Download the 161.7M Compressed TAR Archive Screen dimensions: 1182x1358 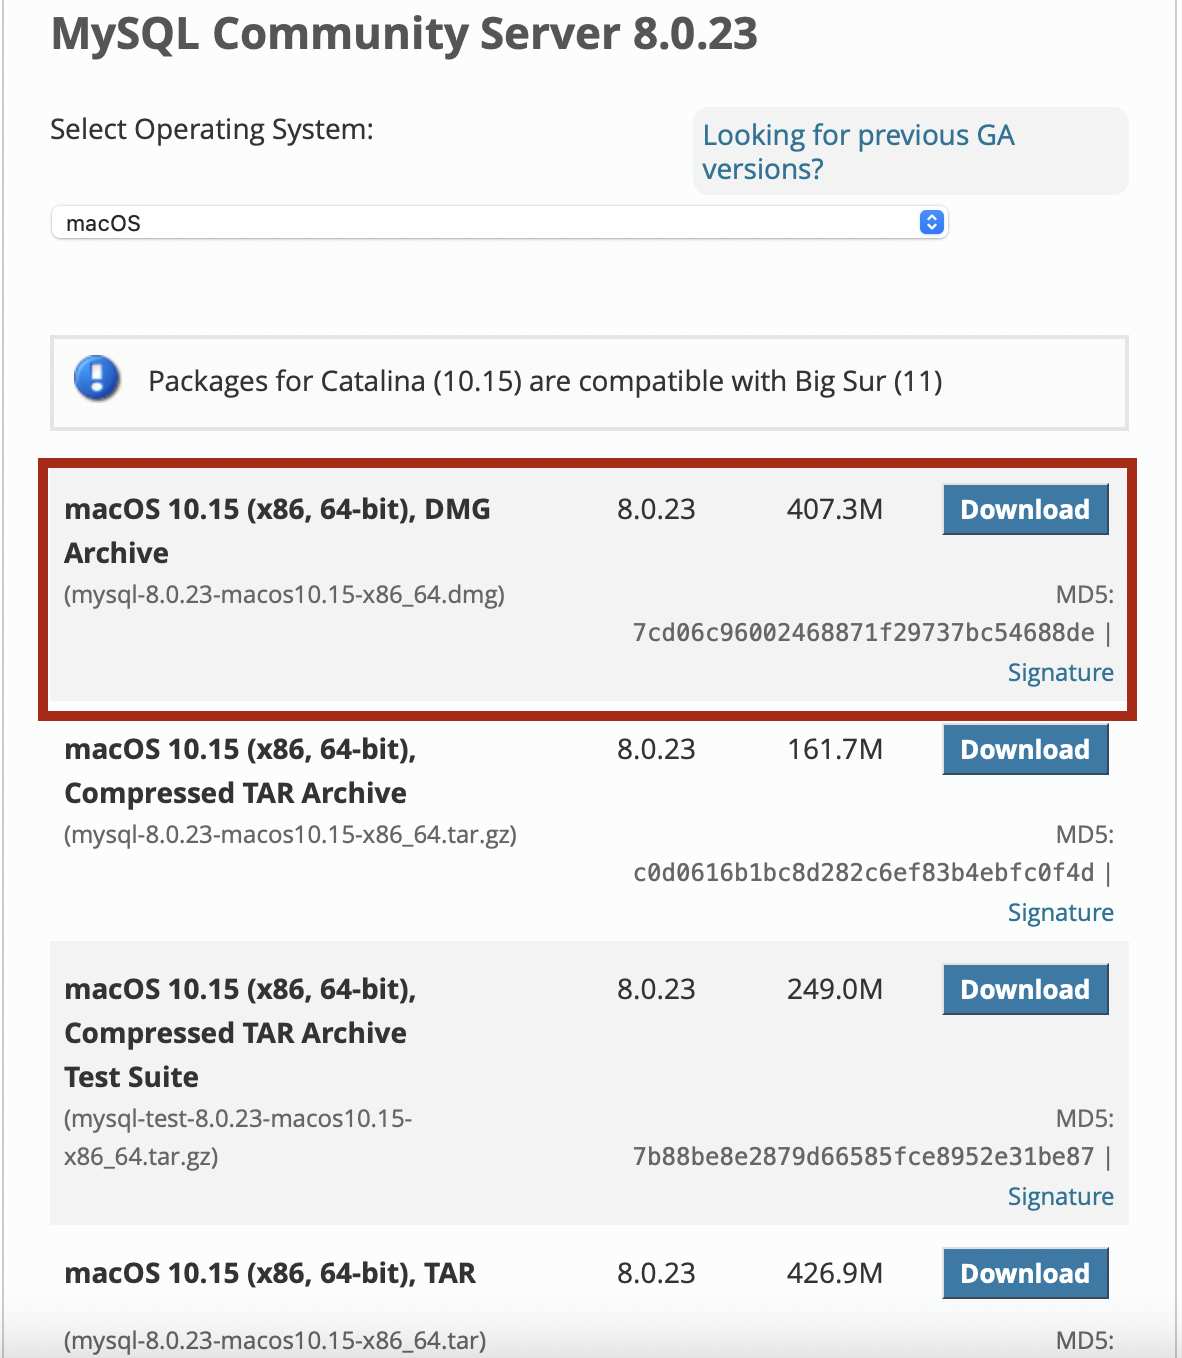click(x=1025, y=749)
